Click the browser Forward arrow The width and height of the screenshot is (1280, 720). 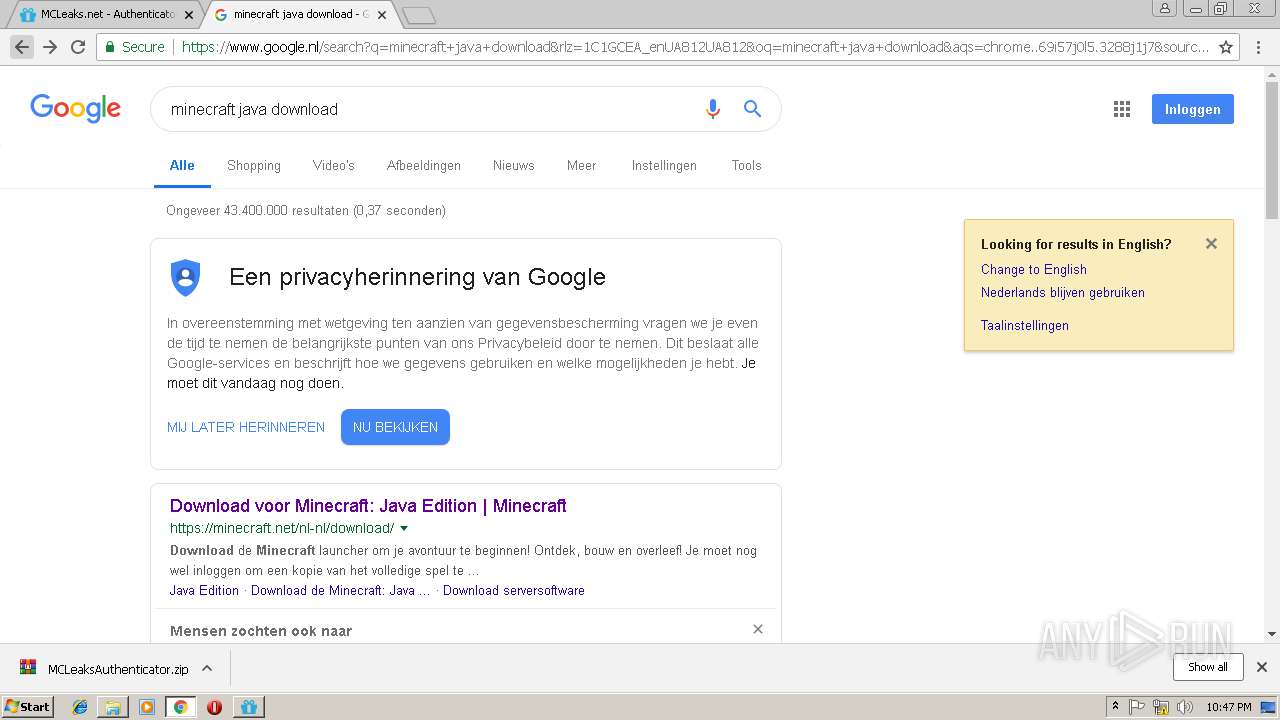click(x=50, y=47)
